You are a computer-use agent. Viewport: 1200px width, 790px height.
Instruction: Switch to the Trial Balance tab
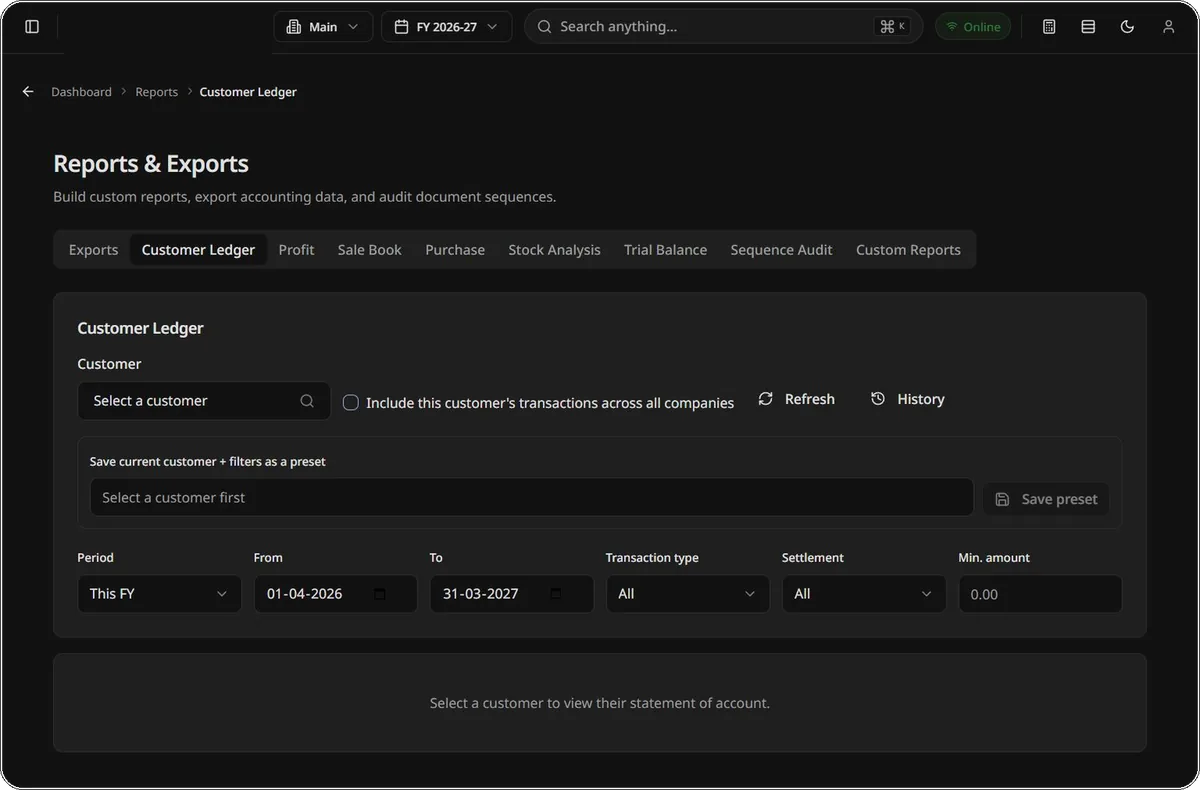(665, 250)
